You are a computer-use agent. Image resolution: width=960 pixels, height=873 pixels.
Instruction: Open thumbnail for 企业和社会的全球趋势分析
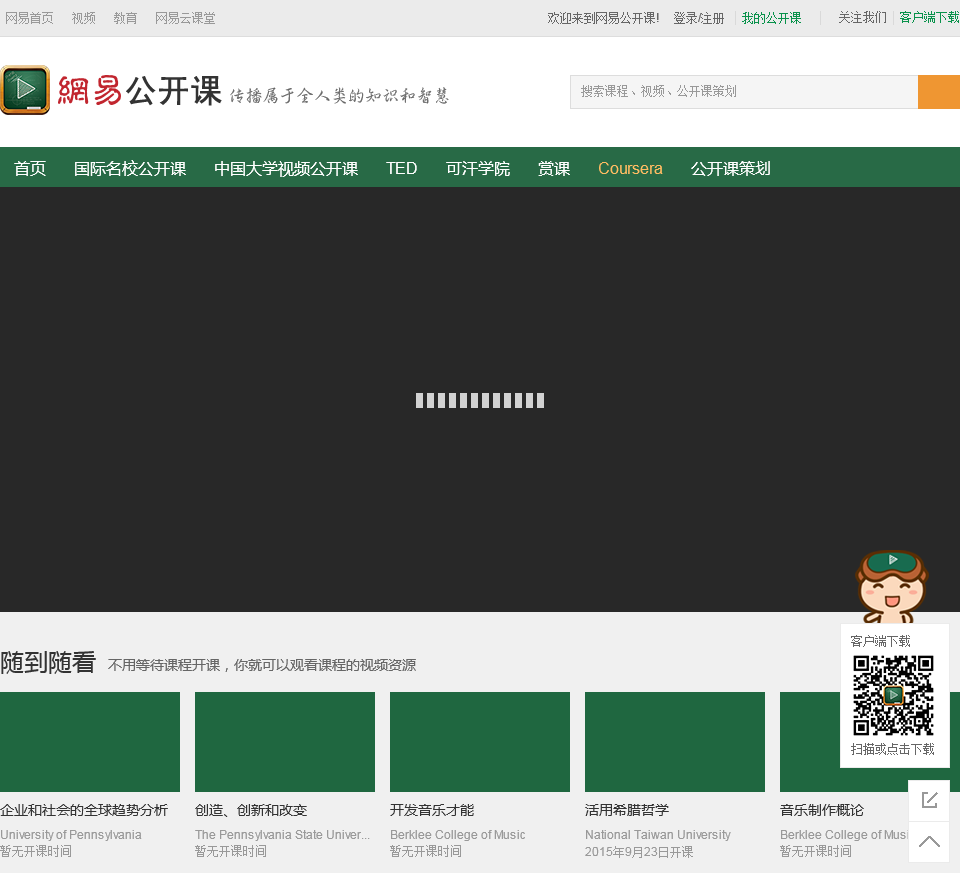pos(90,741)
